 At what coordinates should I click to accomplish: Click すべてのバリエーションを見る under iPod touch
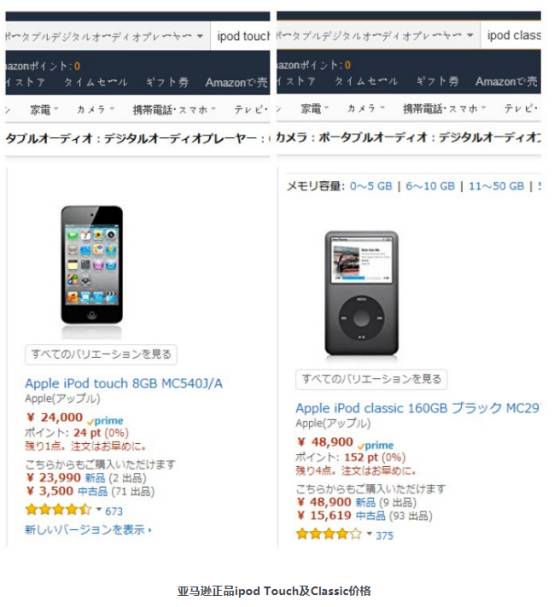click(x=101, y=354)
